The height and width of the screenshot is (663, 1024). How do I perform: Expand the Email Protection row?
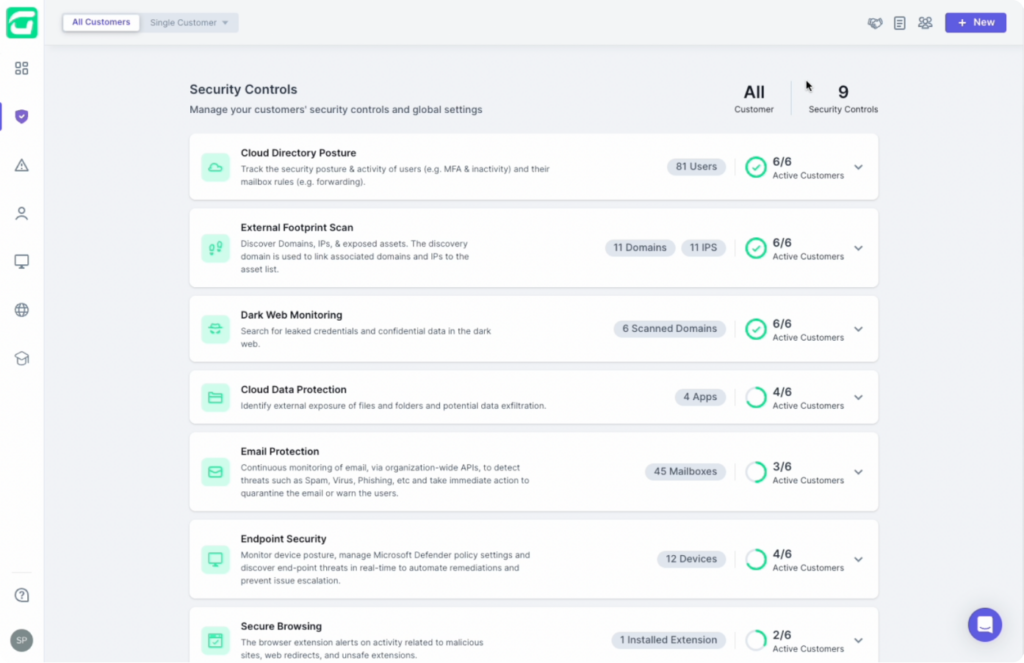tap(858, 472)
